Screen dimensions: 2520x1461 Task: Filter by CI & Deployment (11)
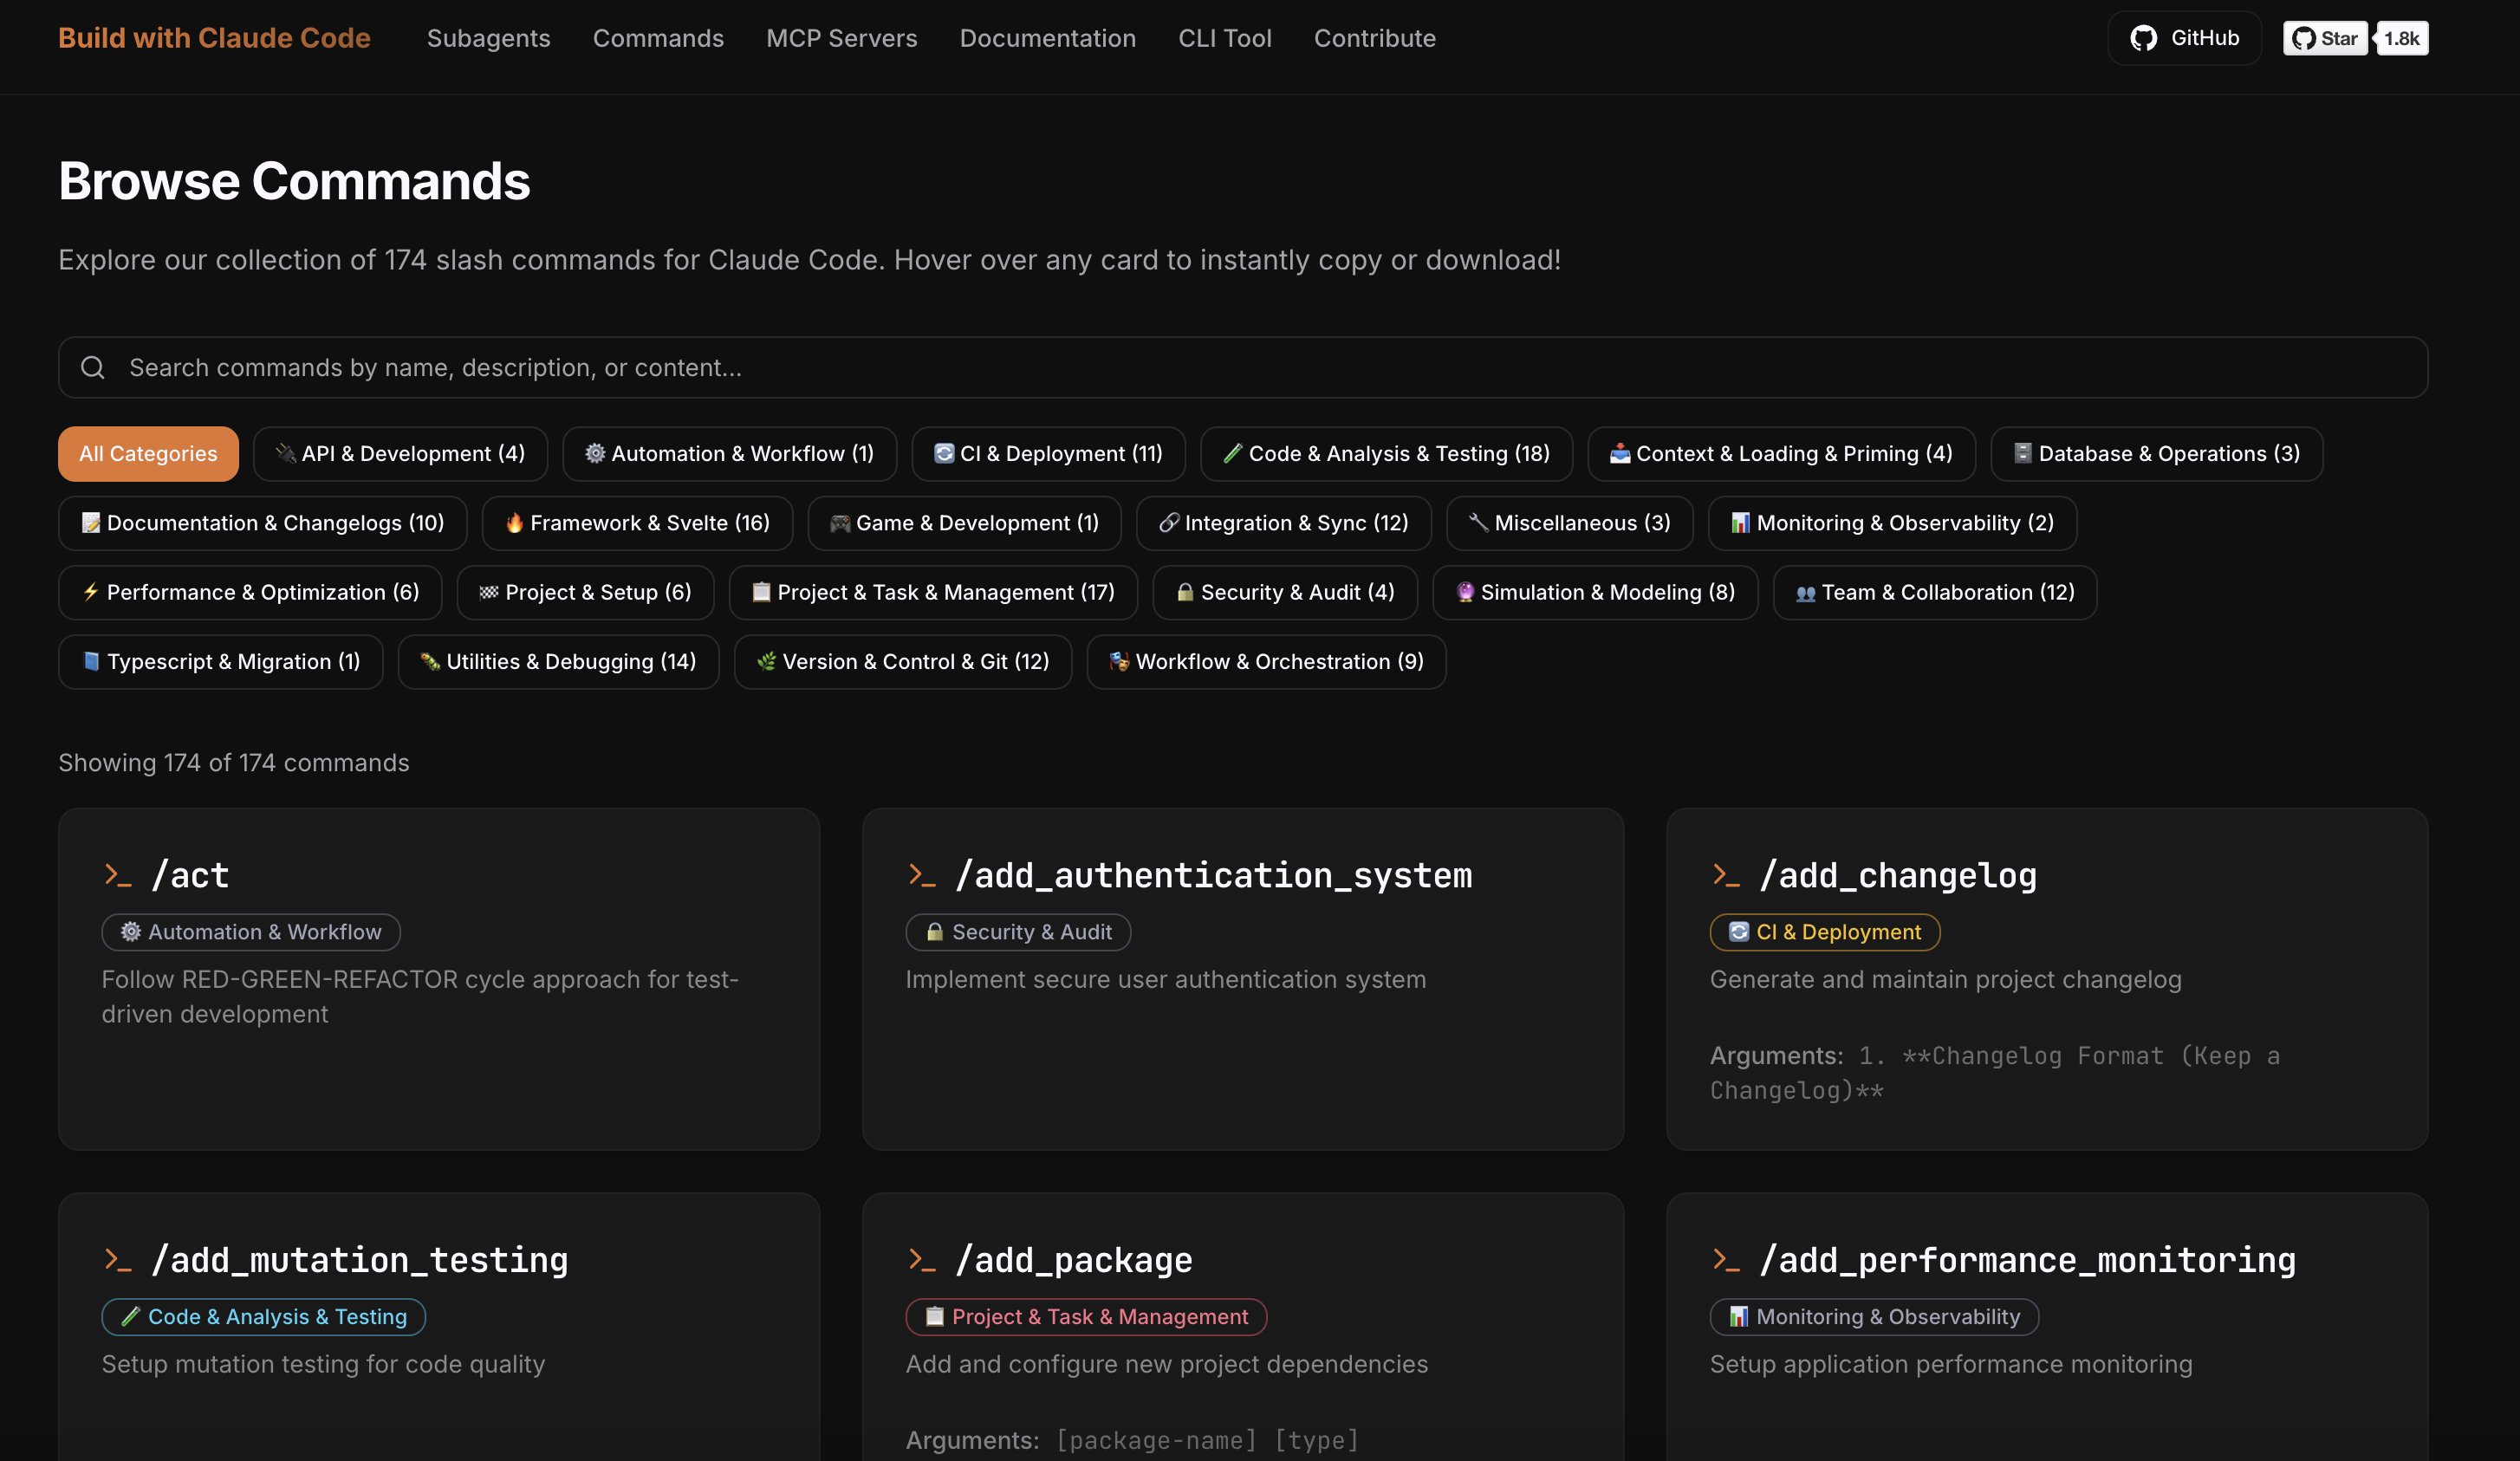pyautogui.click(x=1048, y=454)
